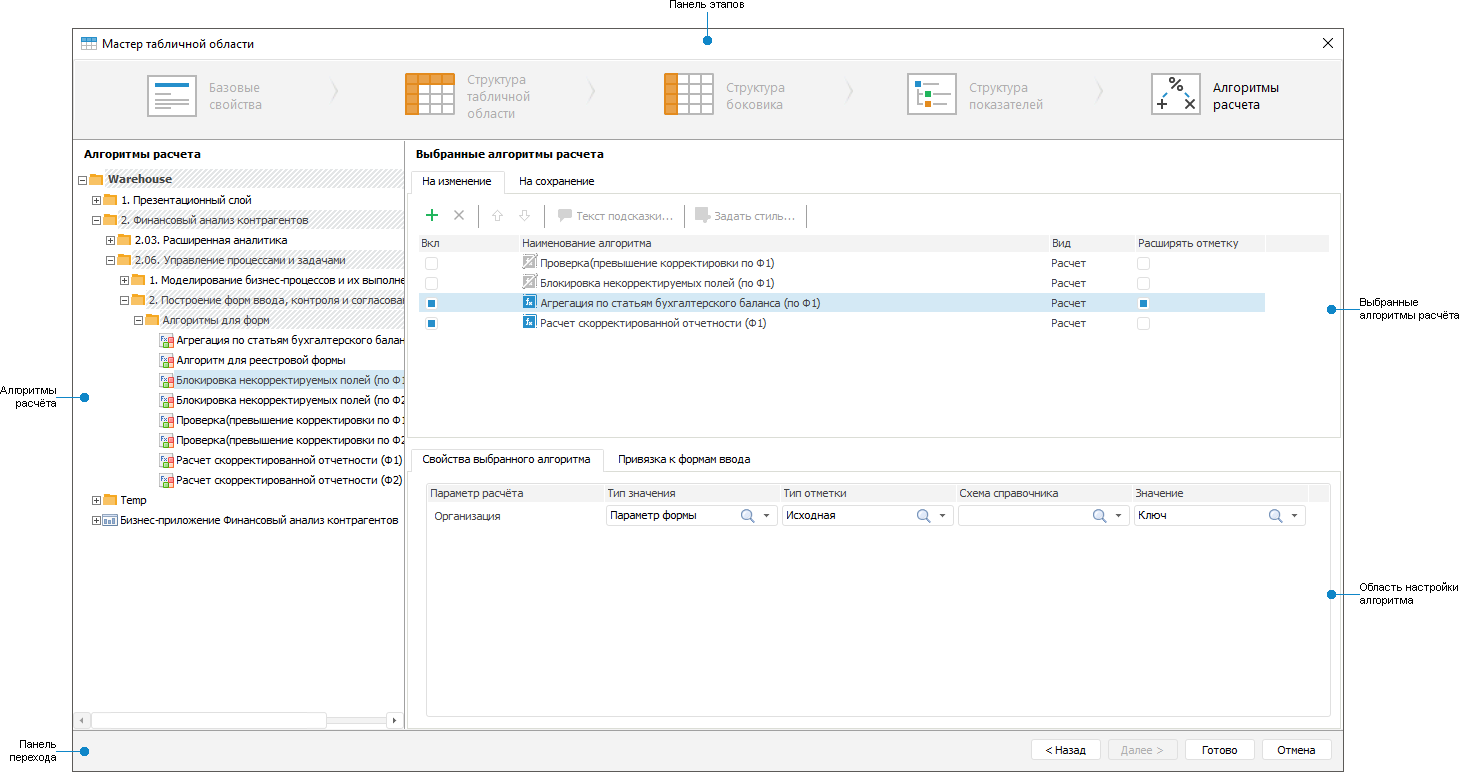Click the Базовые свойства step icon

172,96
